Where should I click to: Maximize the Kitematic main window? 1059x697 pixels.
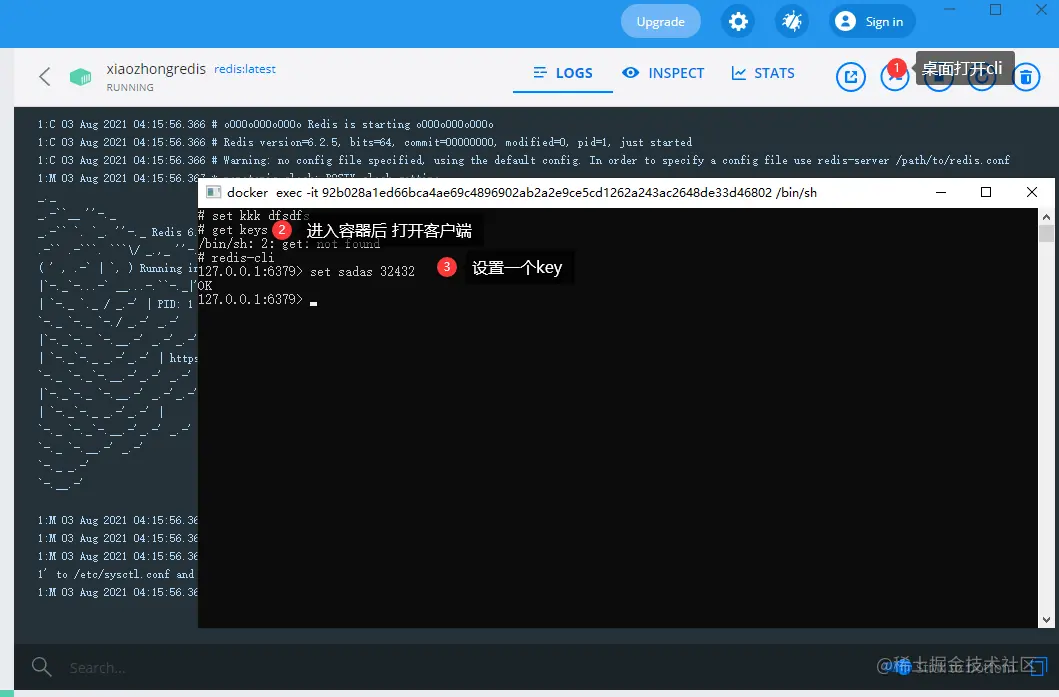(x=996, y=9)
